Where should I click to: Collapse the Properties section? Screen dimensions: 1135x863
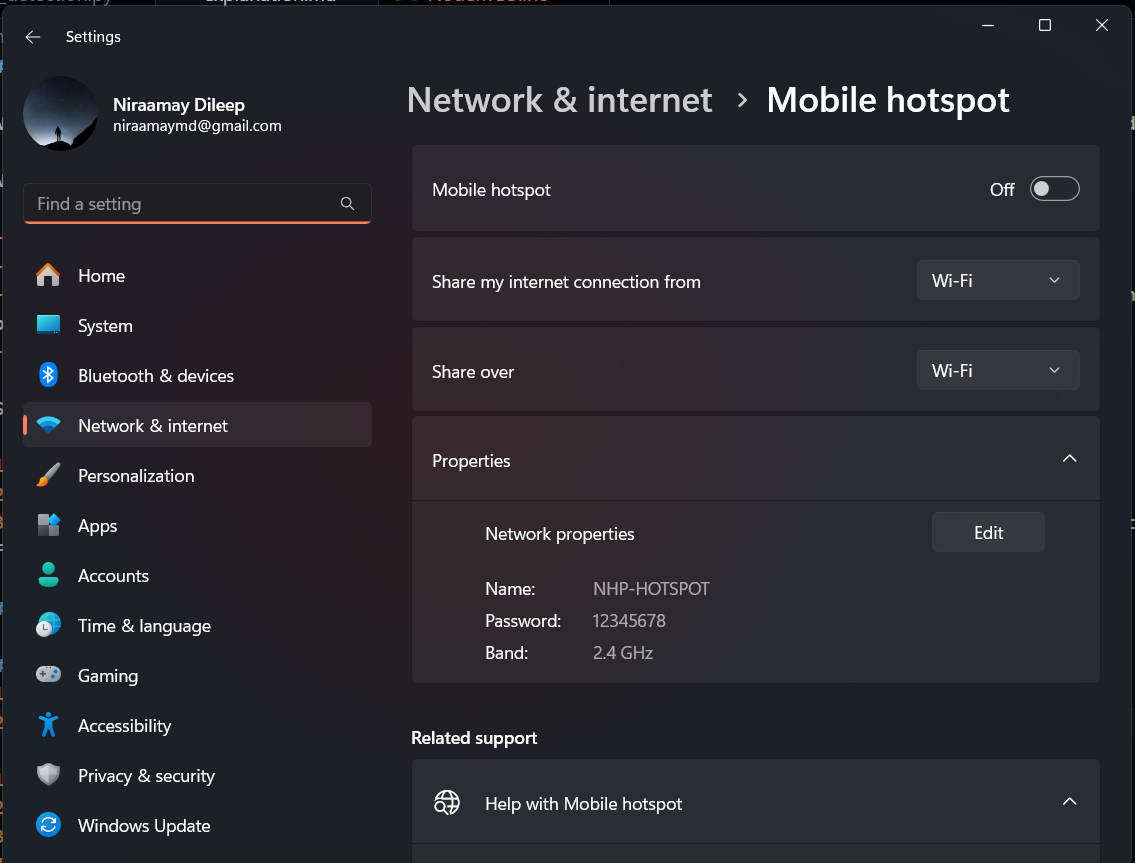(x=1069, y=459)
